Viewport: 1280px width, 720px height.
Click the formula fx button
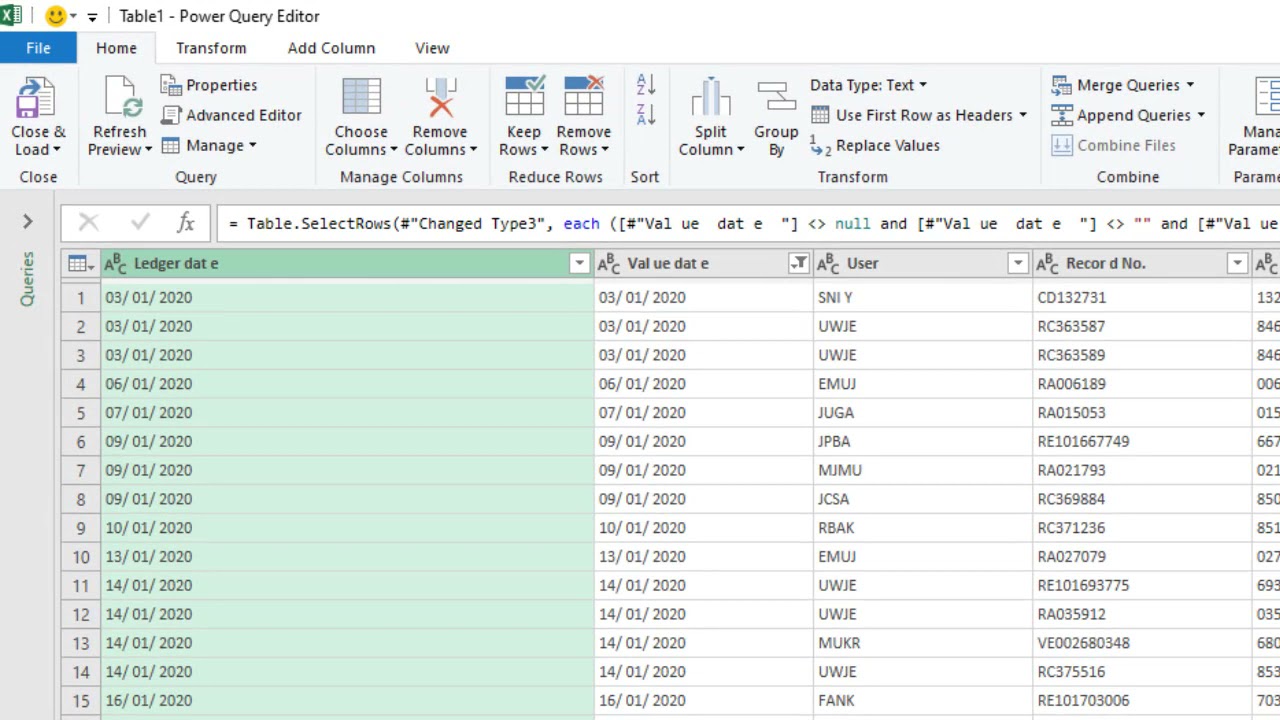[x=186, y=223]
